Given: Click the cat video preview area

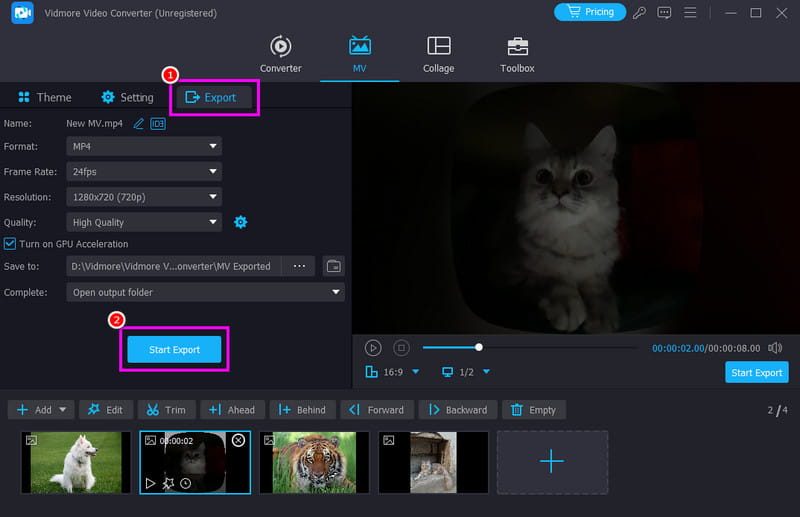Looking at the screenshot, I should tap(576, 208).
